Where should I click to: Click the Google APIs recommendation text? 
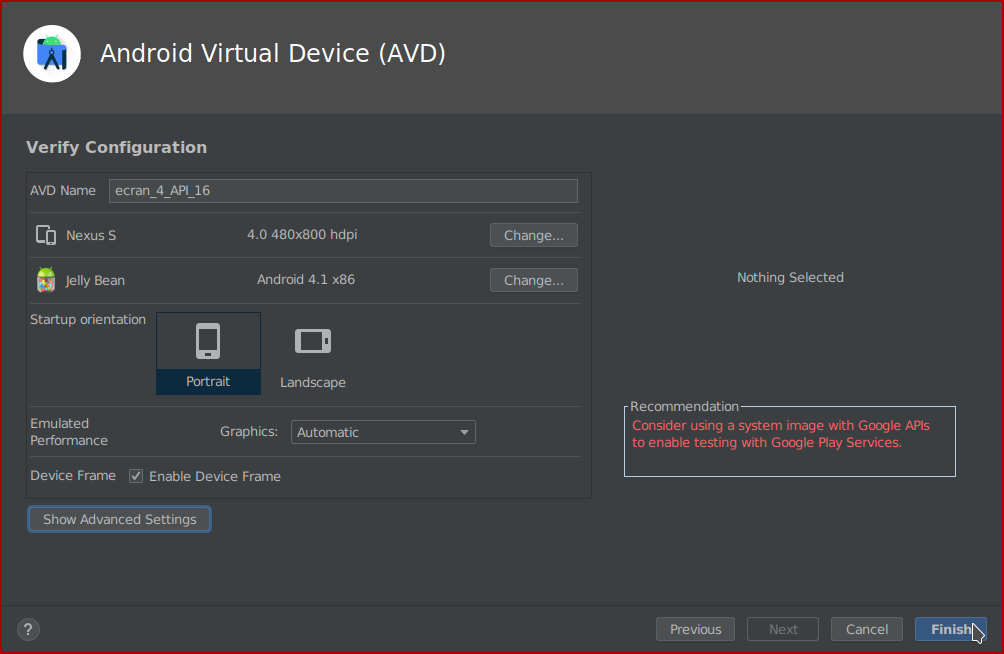[780, 434]
